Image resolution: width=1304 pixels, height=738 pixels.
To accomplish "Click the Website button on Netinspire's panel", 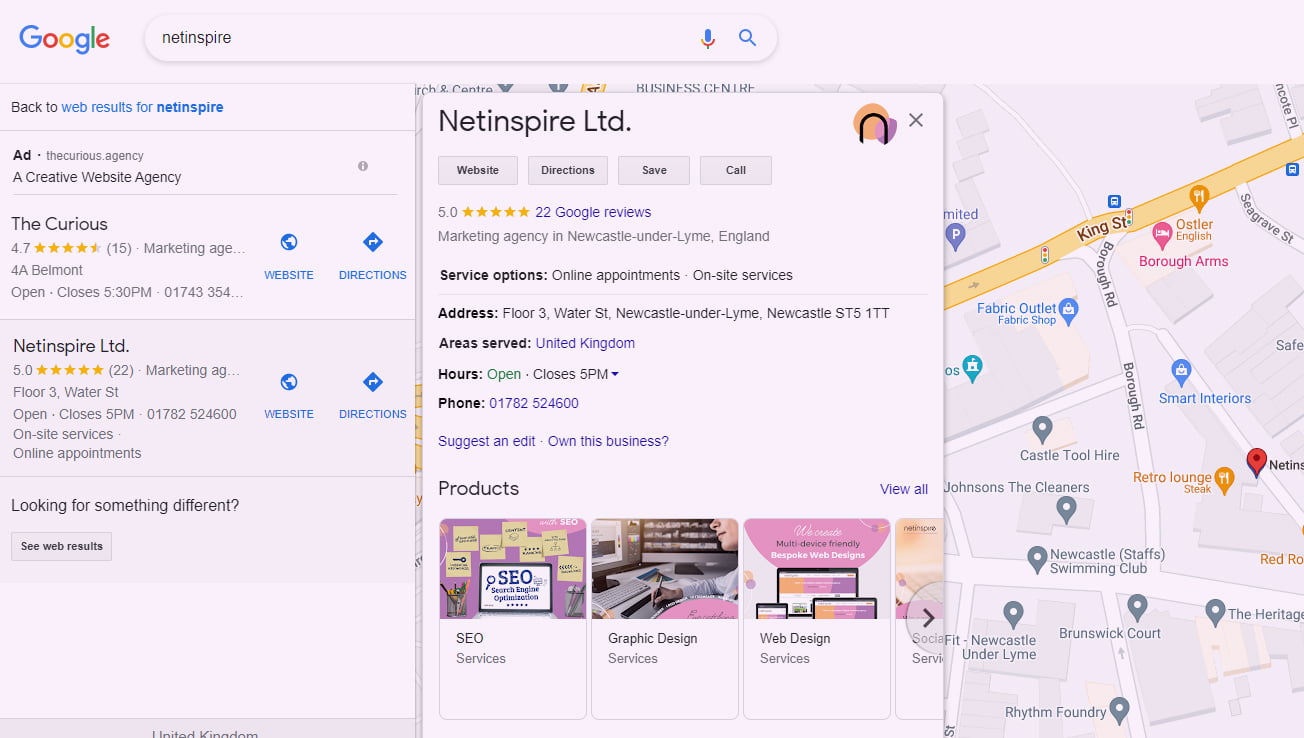I will pyautogui.click(x=477, y=170).
